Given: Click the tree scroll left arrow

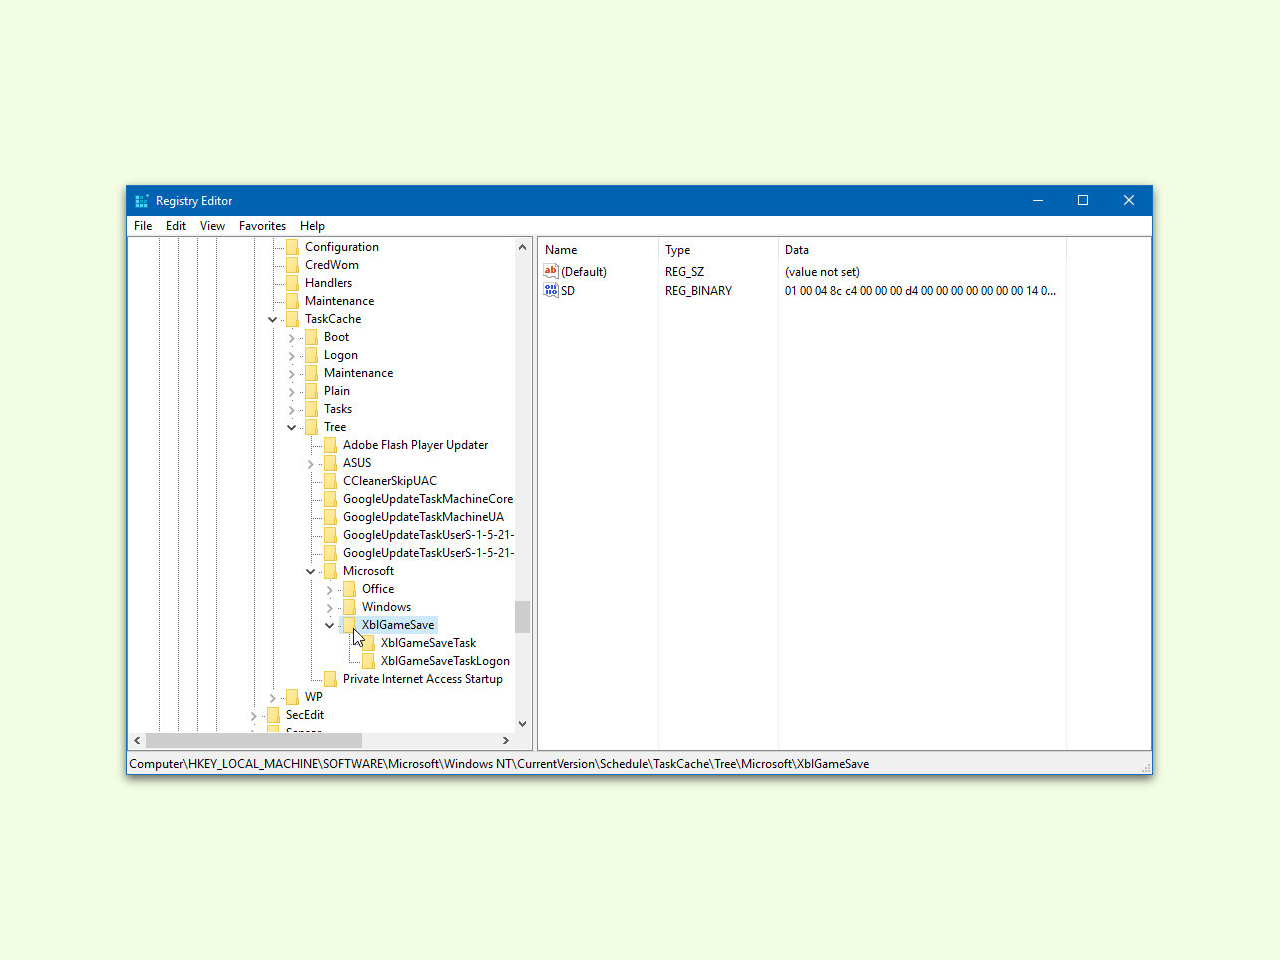Looking at the screenshot, I should pyautogui.click(x=137, y=741).
